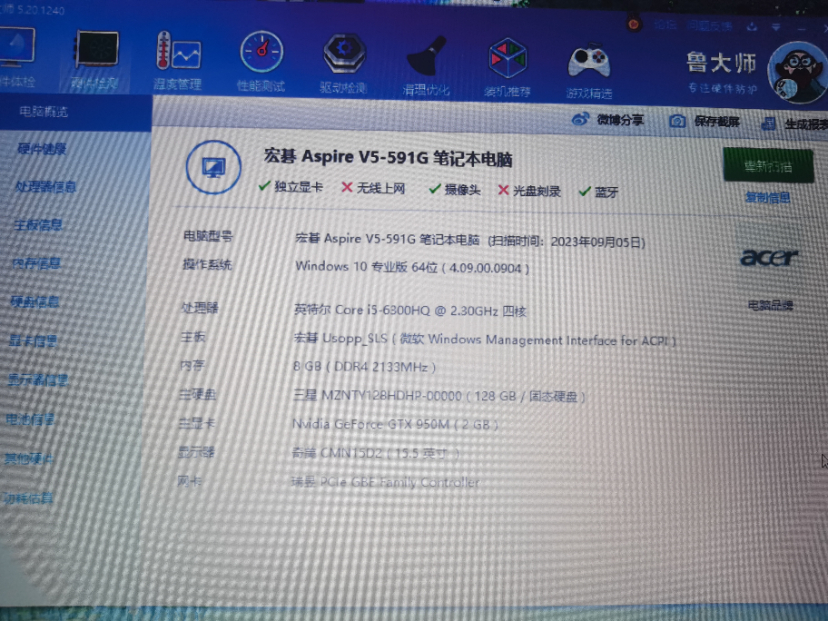Open 主板信息 sidebar item
The height and width of the screenshot is (621, 828).
click(x=38, y=225)
